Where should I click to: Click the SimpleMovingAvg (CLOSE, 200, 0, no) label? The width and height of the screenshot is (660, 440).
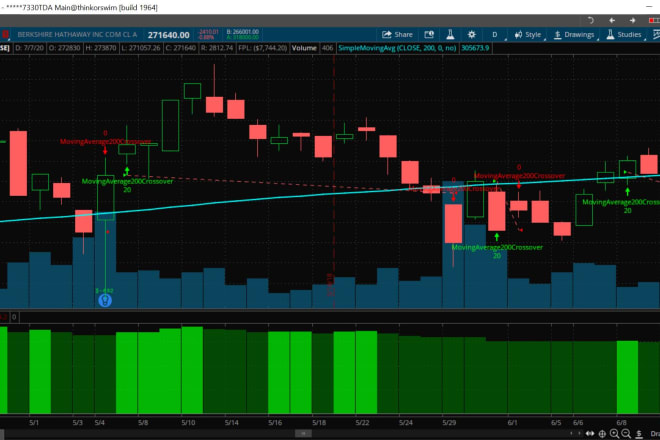(397, 48)
